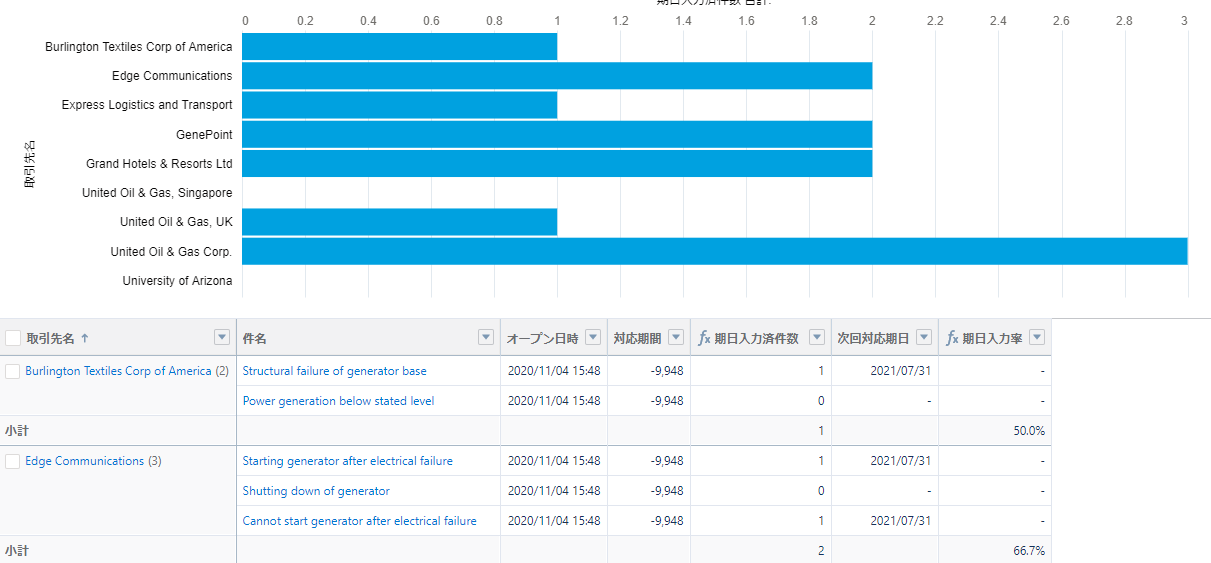Click the fx icon beside 期日入力済件数
The image size is (1211, 563).
(x=704, y=338)
